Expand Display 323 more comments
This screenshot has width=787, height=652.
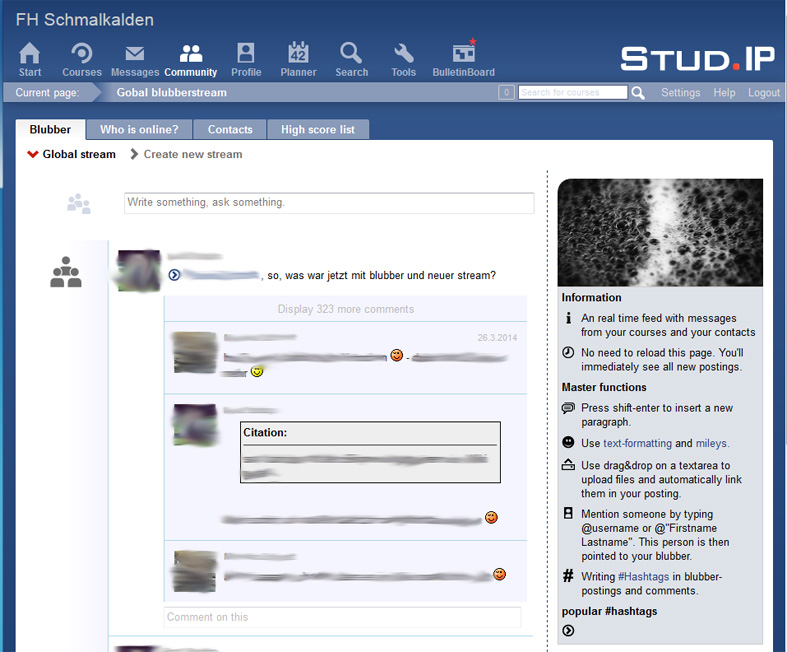(x=346, y=309)
